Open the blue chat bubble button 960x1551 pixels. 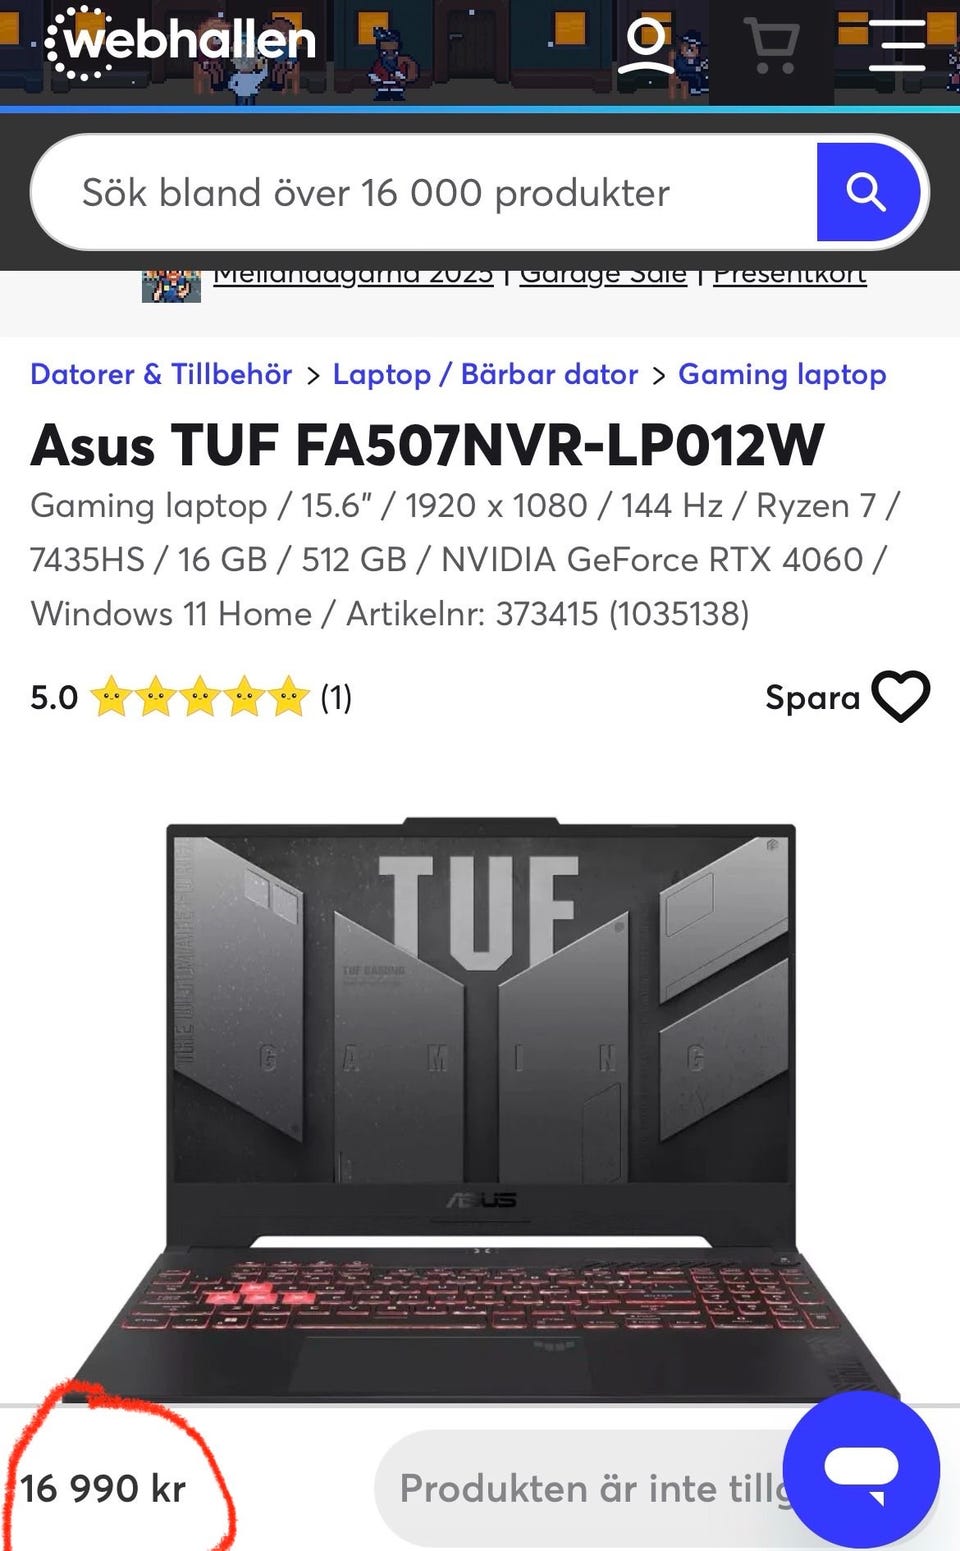[861, 1469]
